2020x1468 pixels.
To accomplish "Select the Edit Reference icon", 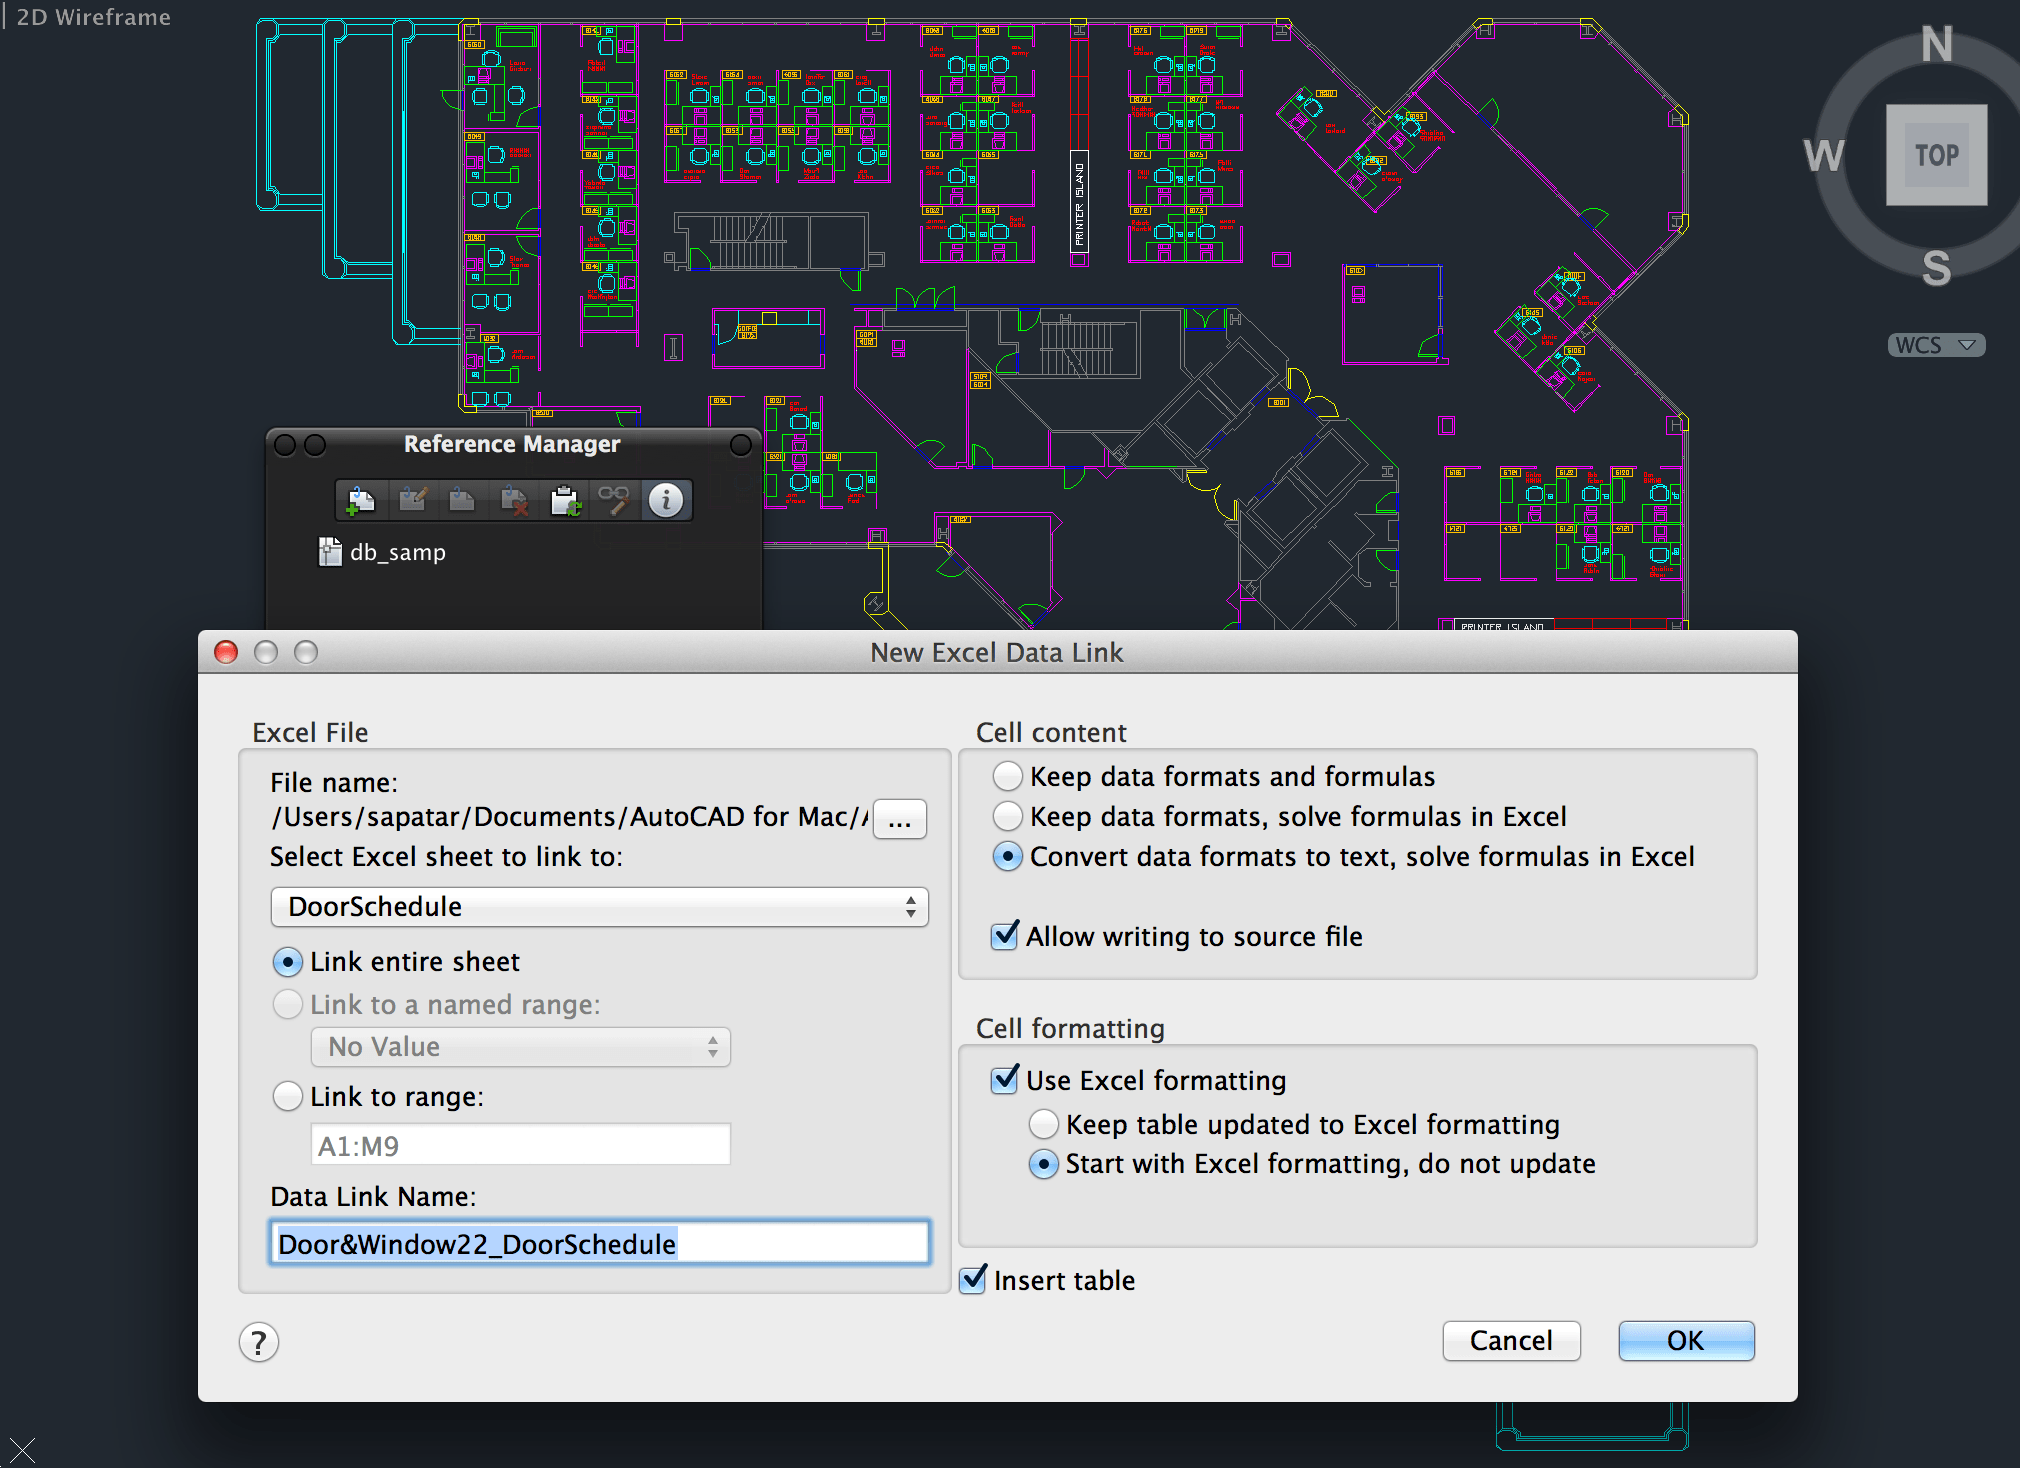I will point(413,500).
